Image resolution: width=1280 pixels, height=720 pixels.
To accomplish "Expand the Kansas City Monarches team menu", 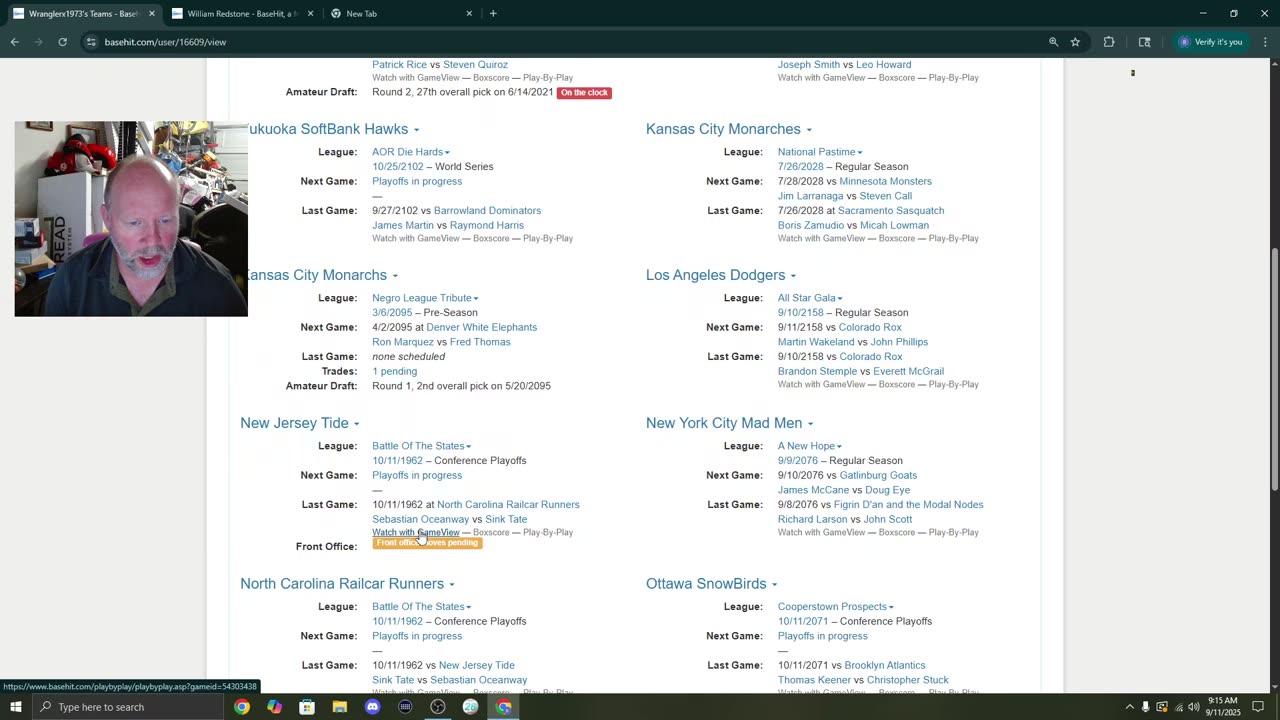I will click(x=809, y=130).
